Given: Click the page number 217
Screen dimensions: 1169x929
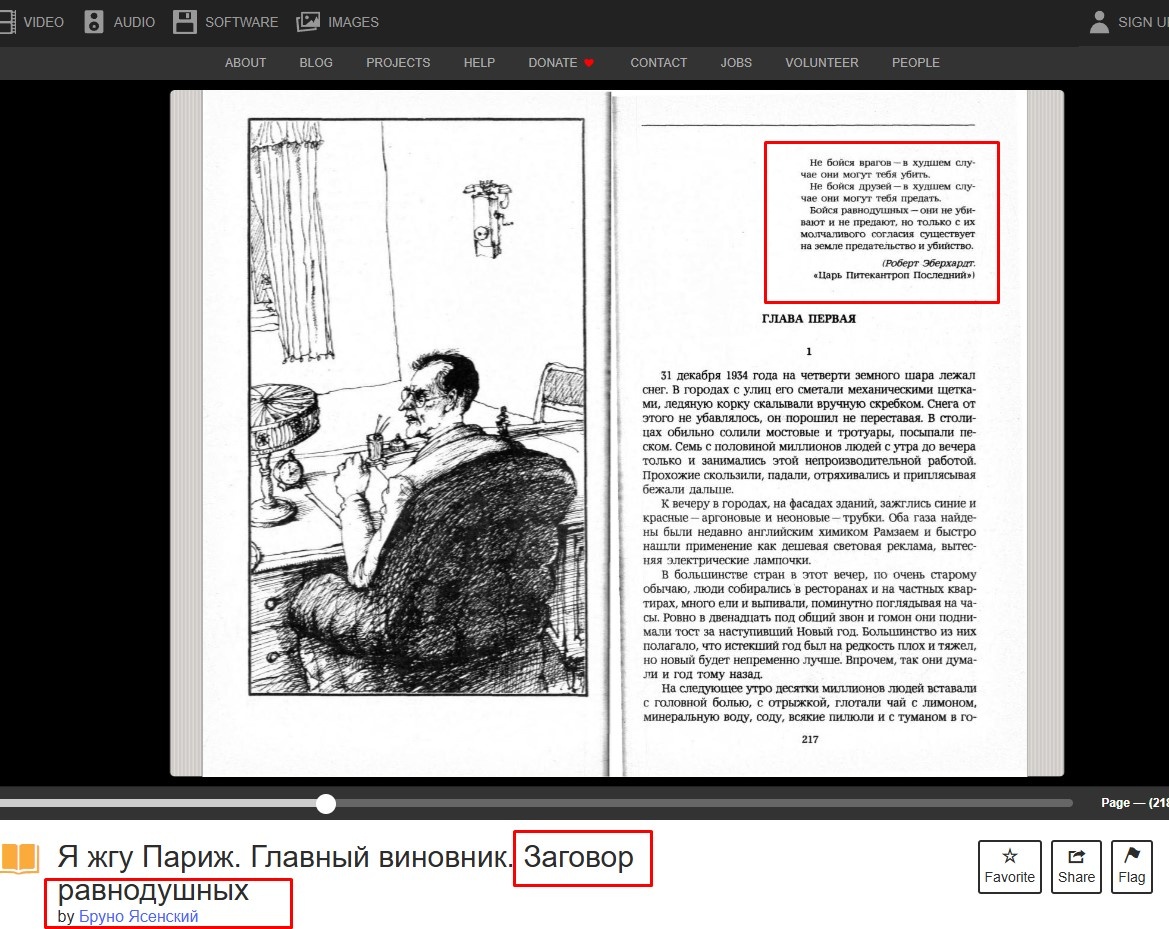Looking at the screenshot, I should (x=810, y=740).
